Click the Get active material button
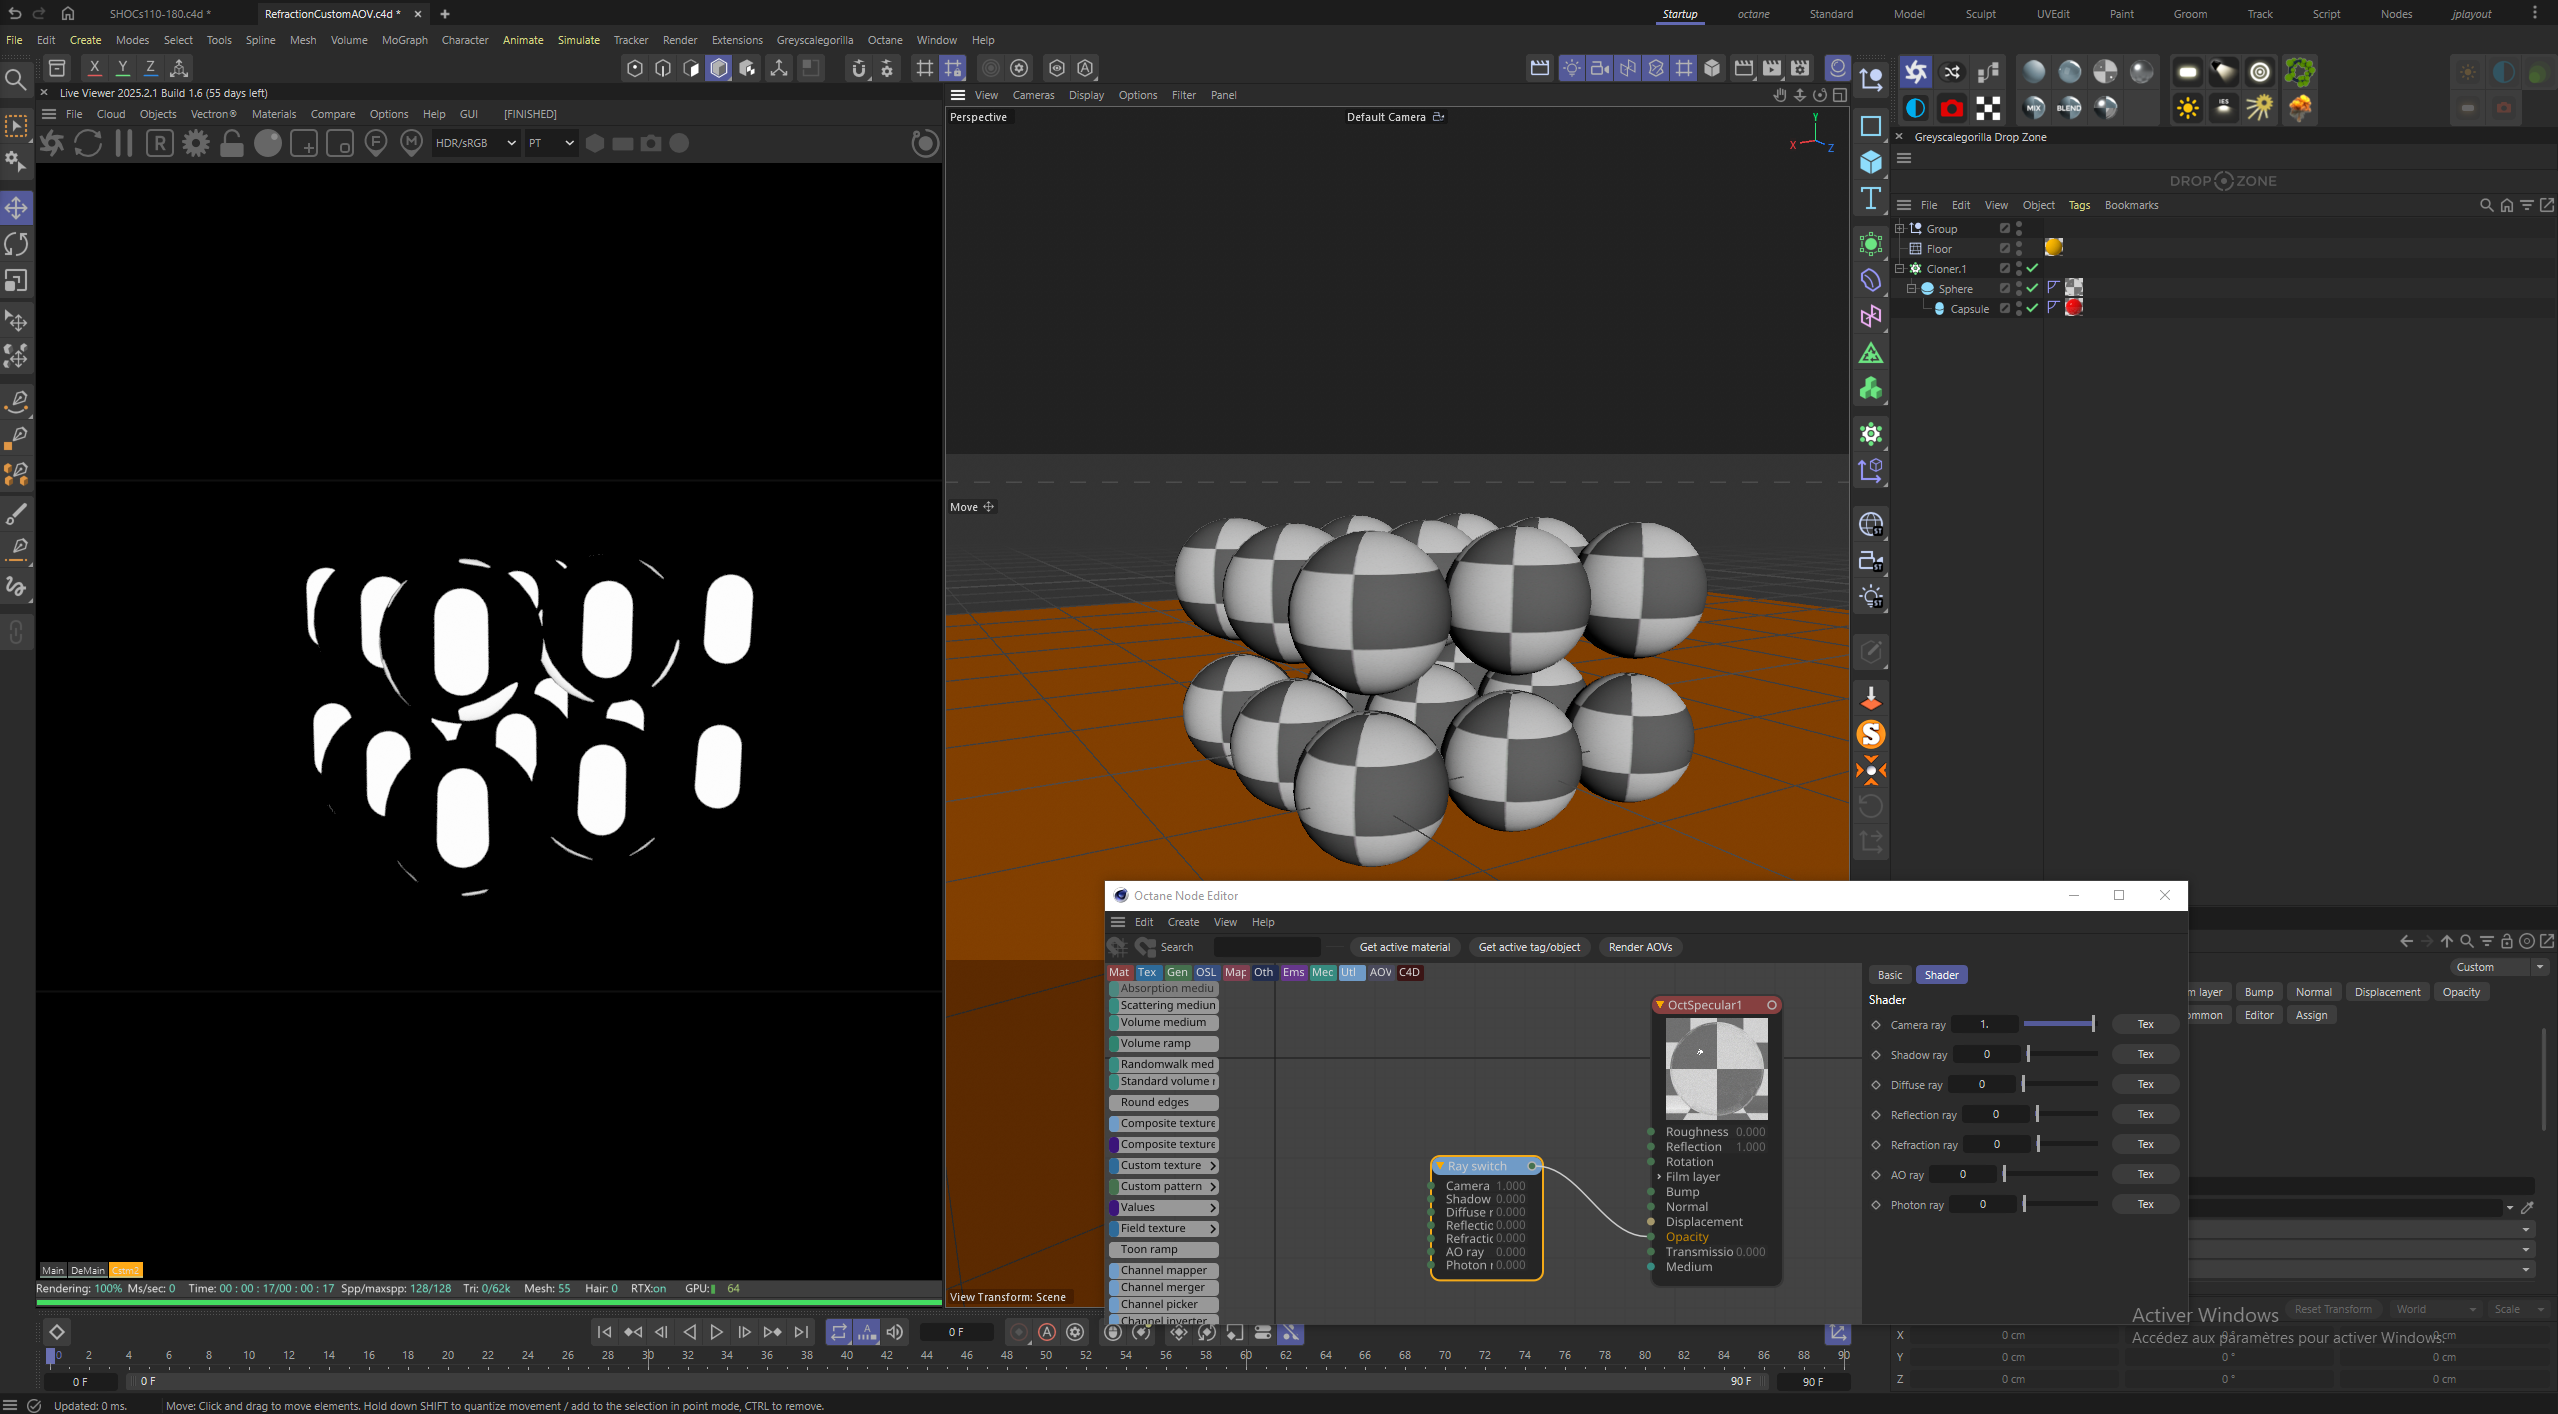Viewport: 2558px width, 1414px height. [x=1404, y=947]
